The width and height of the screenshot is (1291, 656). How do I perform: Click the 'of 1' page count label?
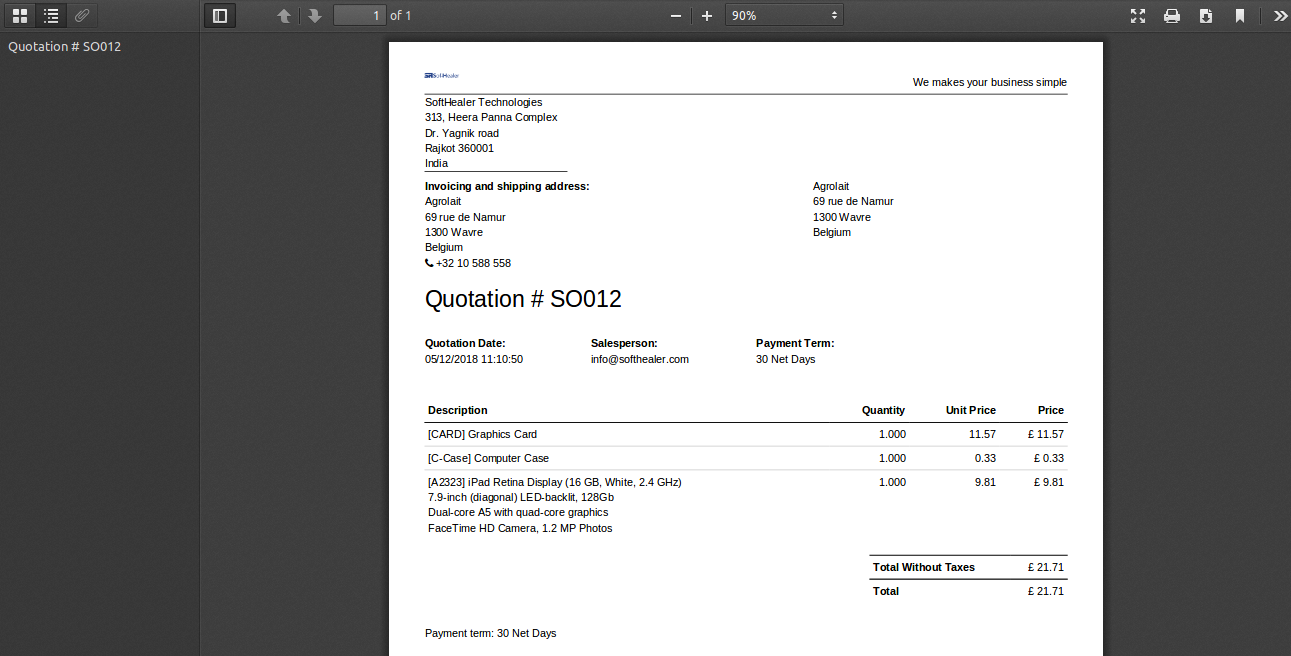tap(400, 15)
